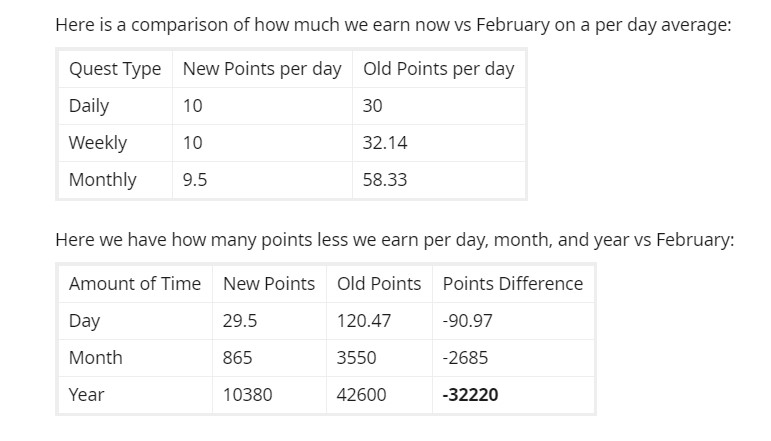Select the 10380 new points cell

(247, 395)
